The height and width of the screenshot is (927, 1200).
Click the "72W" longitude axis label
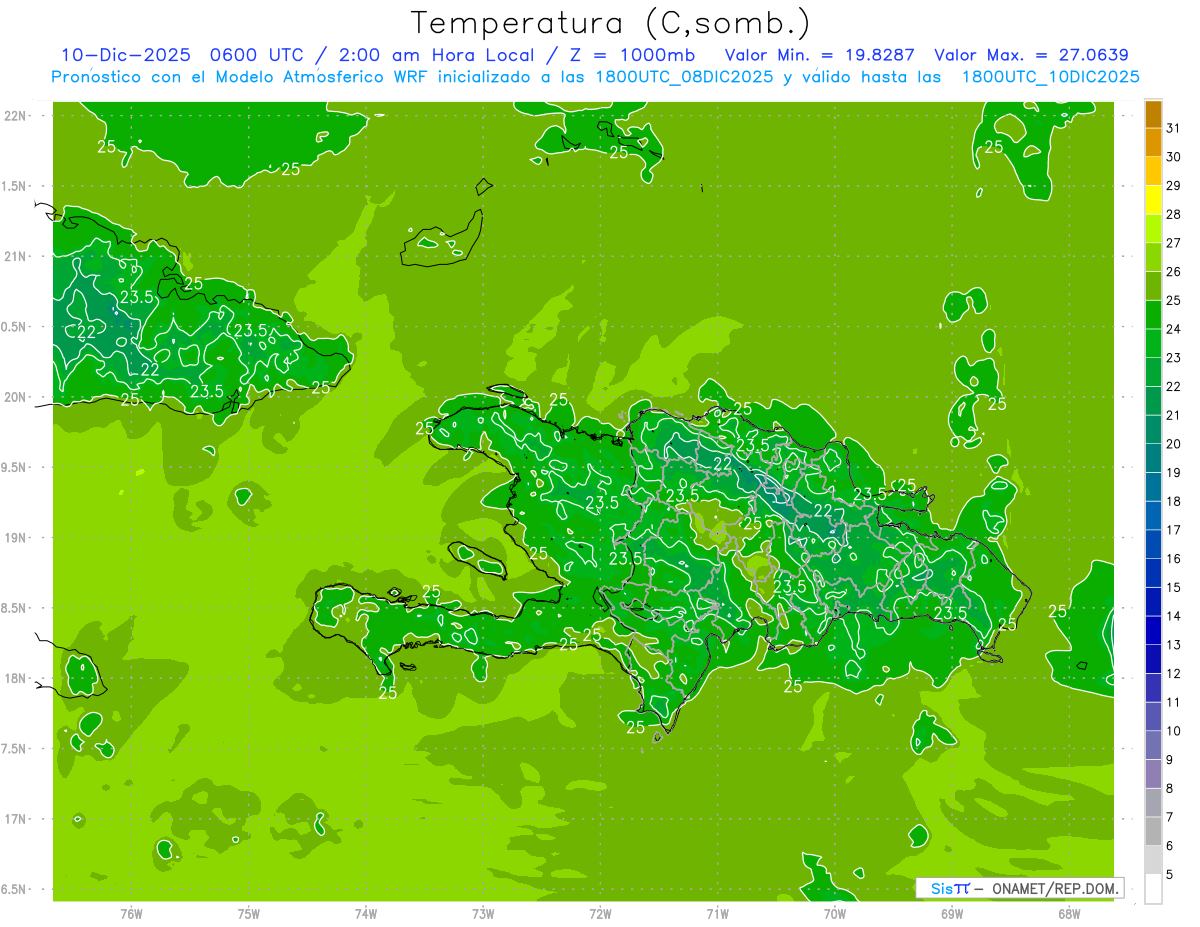(x=600, y=913)
